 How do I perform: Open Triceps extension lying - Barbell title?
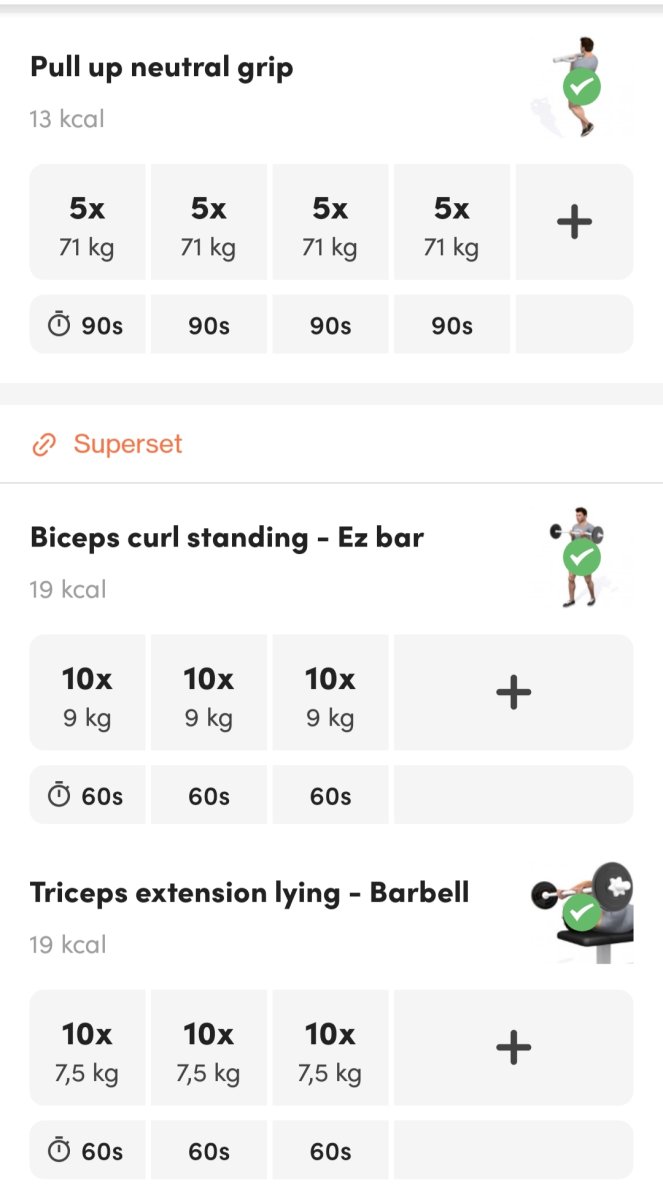click(249, 893)
